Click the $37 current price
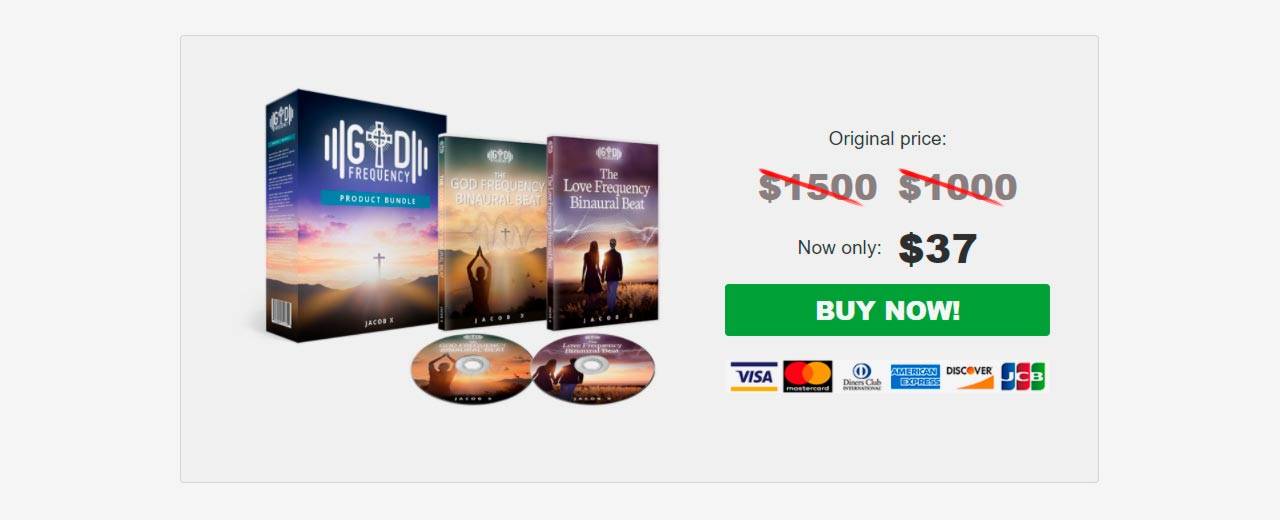 [x=938, y=249]
